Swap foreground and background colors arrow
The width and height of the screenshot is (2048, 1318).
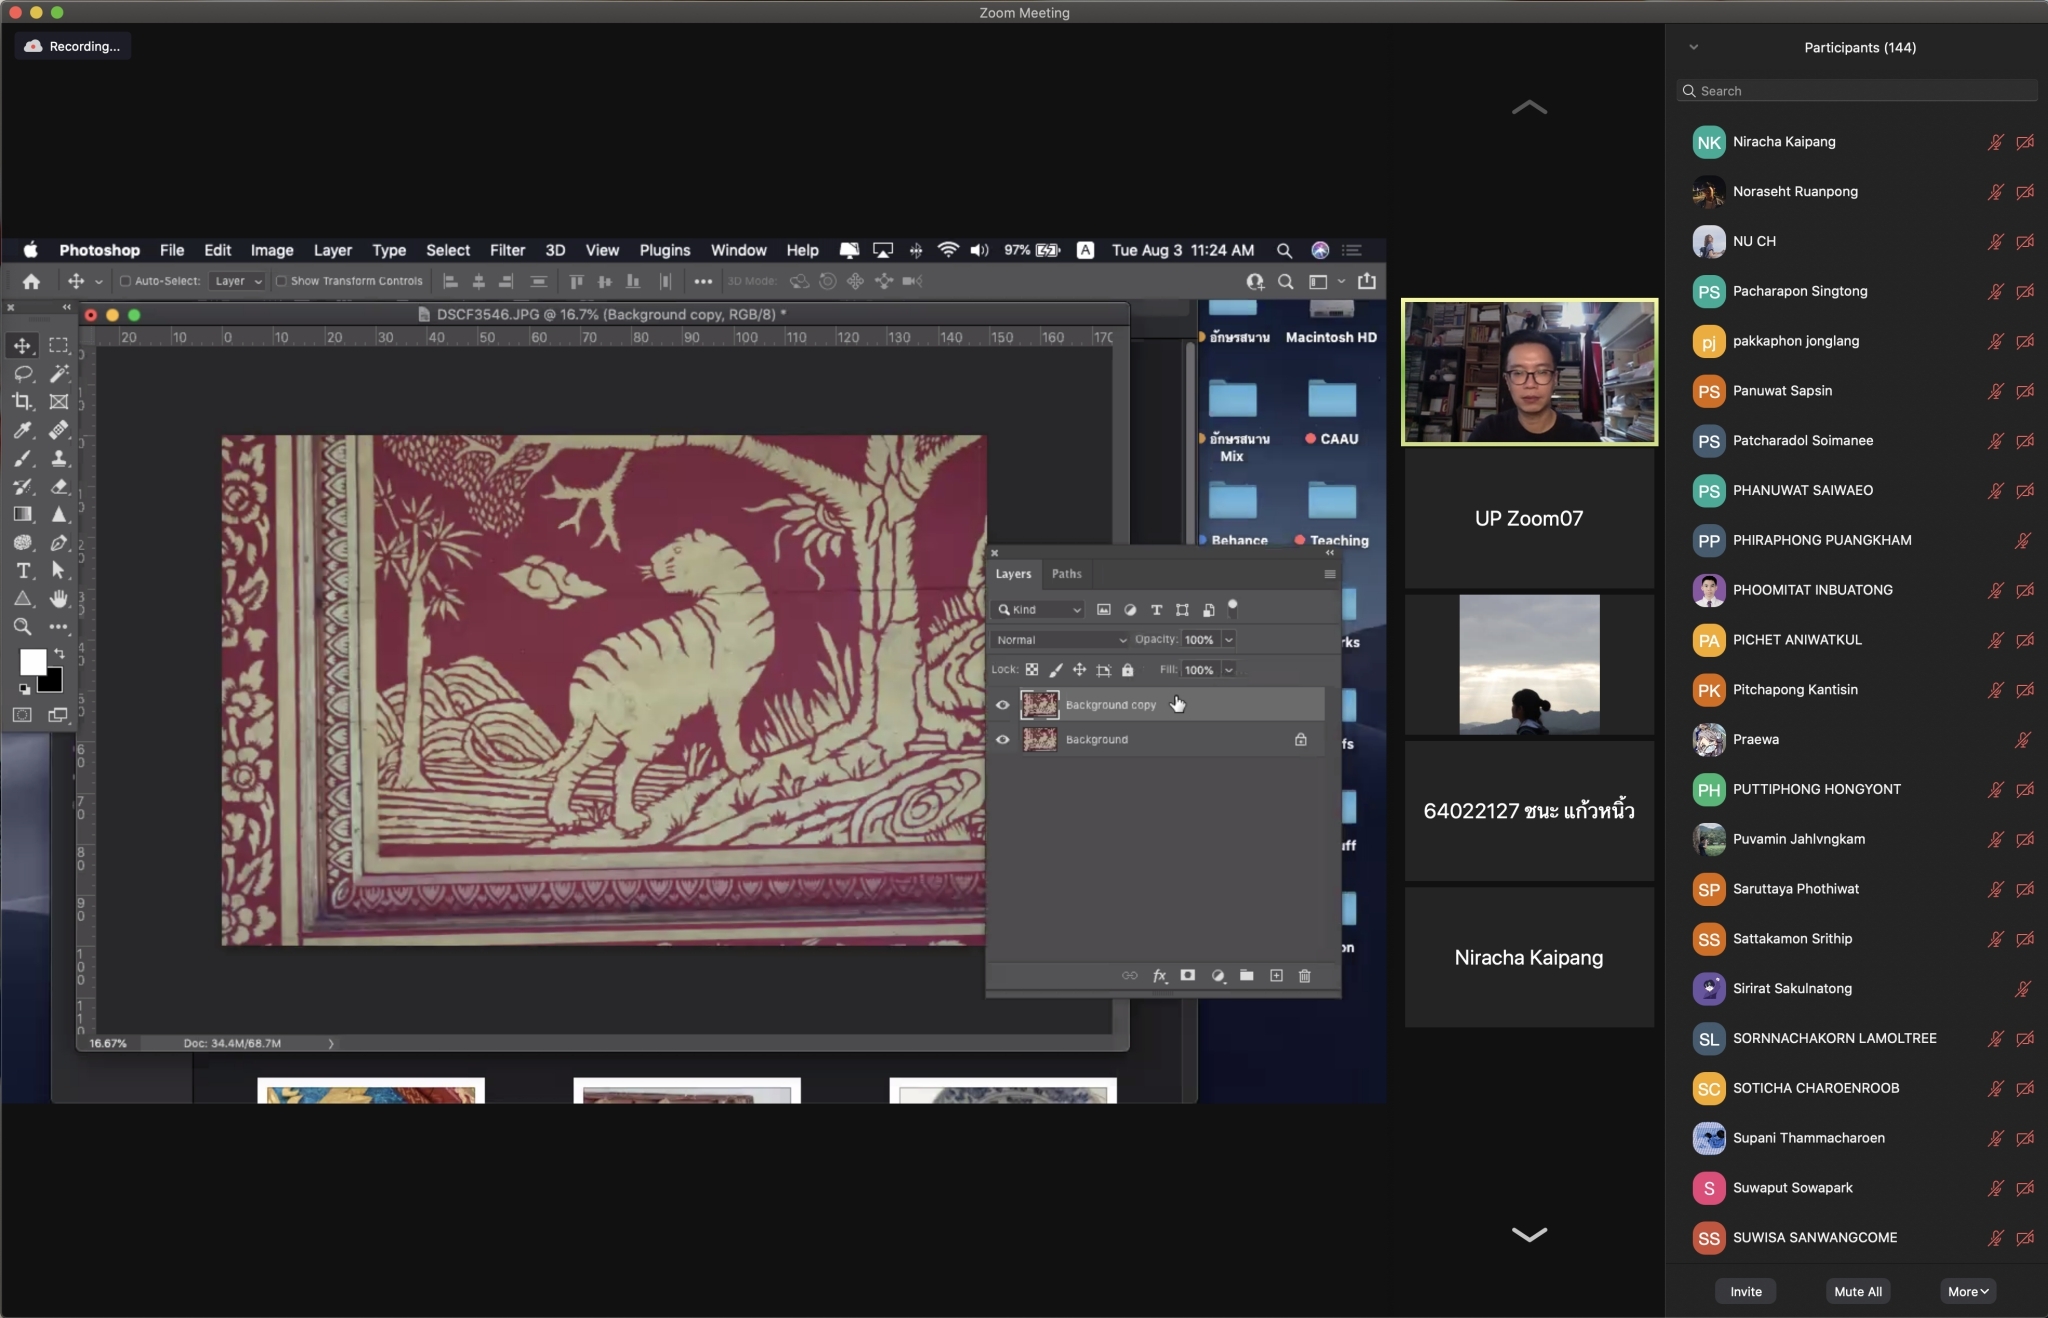point(59,653)
